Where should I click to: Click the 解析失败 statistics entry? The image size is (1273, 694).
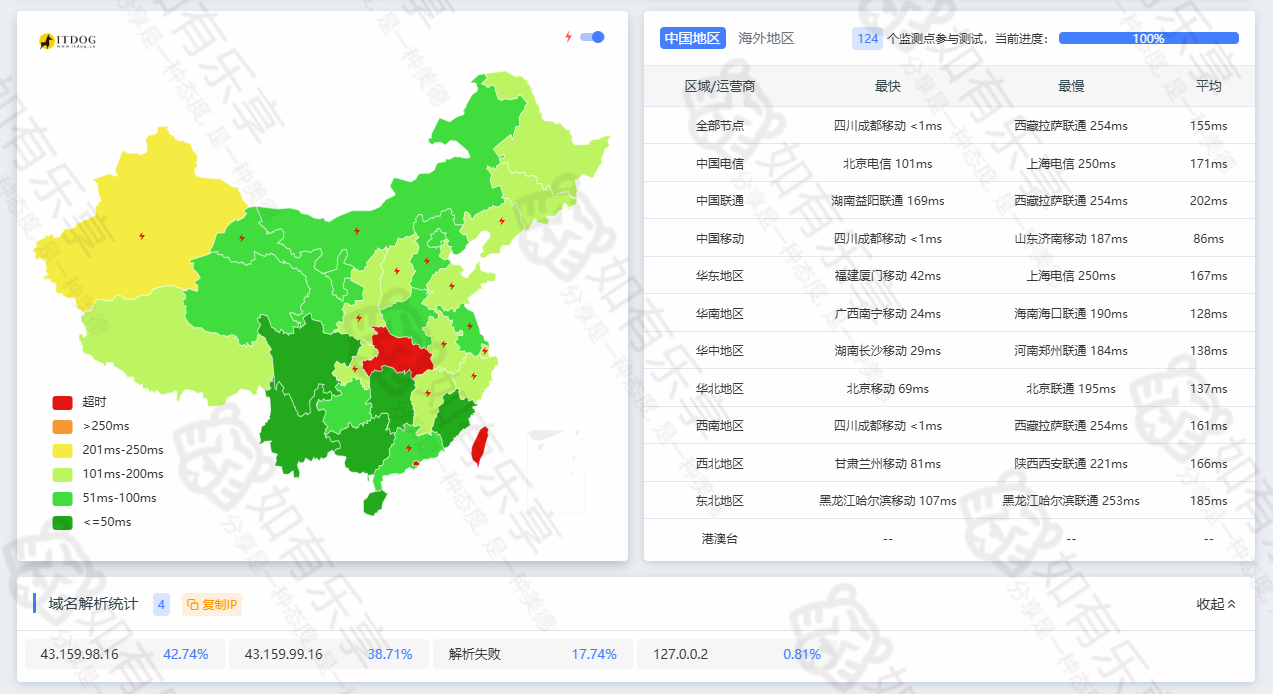(x=475, y=655)
